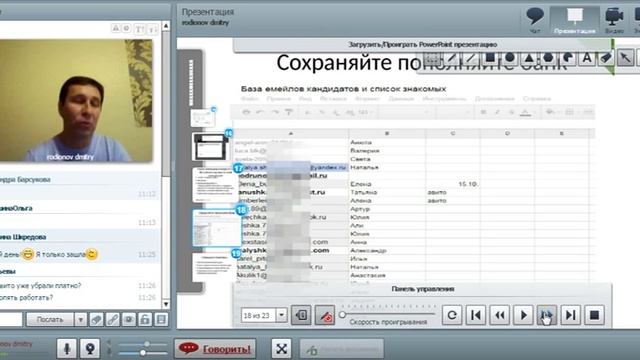Open the Презентация tab
The height and width of the screenshot is (360, 640).
coord(574,20)
